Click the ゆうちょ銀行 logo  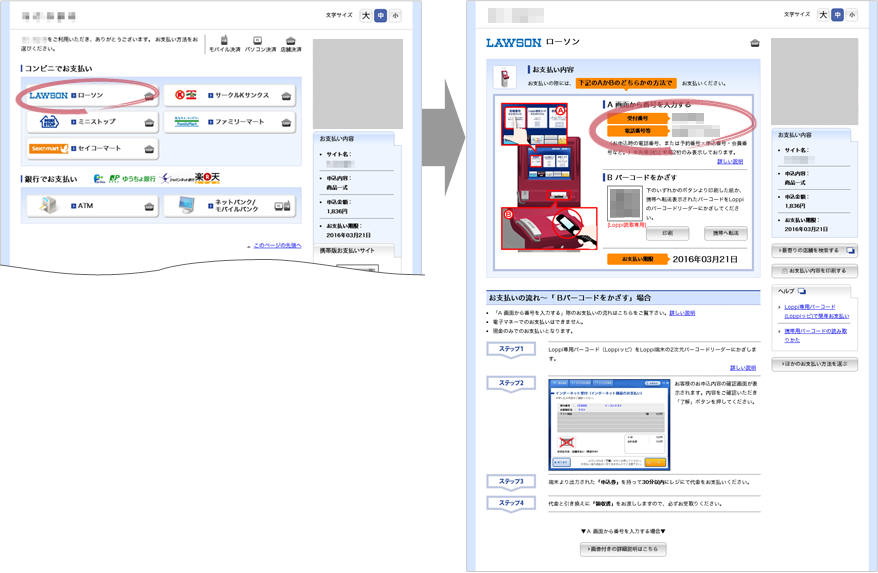pos(132,179)
